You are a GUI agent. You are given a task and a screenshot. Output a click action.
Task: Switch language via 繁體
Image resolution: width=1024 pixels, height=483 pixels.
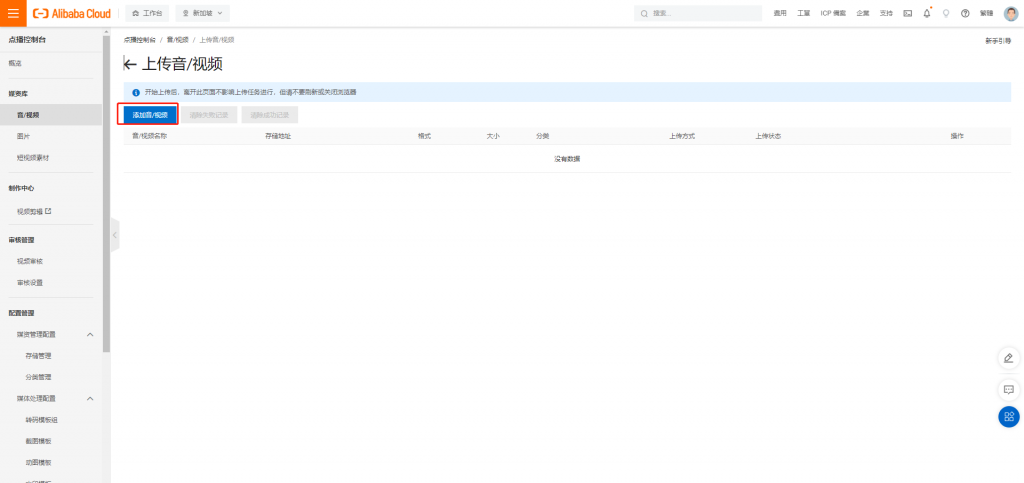coord(987,13)
